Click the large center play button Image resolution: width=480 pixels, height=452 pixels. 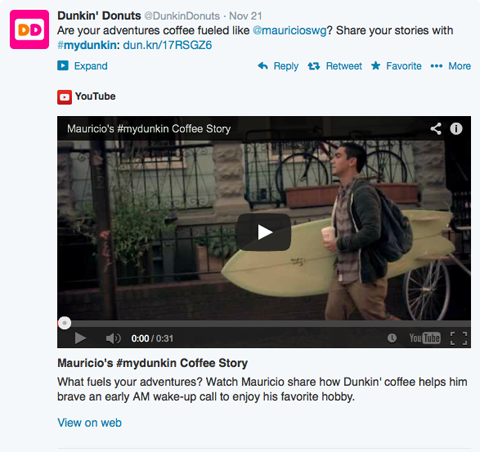tap(264, 232)
